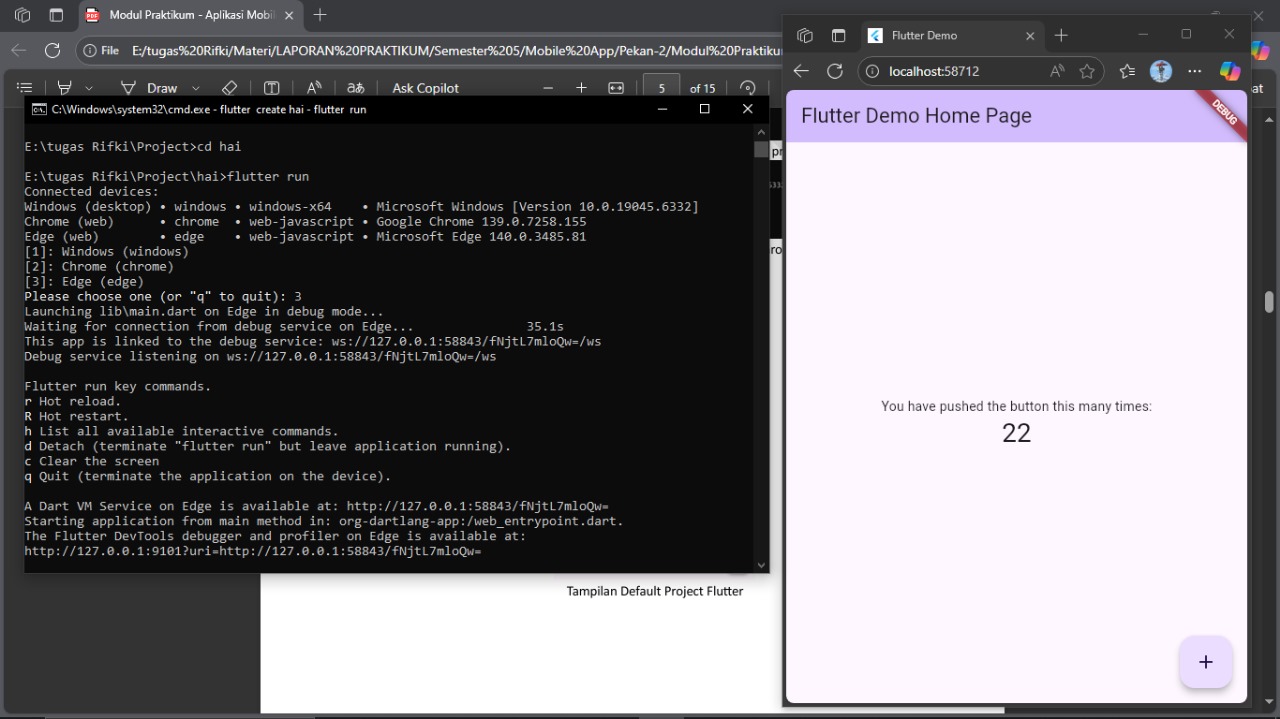Open Settings and more in Flutter Demo window
Viewport: 1280px width, 719px height.
click(x=1194, y=71)
